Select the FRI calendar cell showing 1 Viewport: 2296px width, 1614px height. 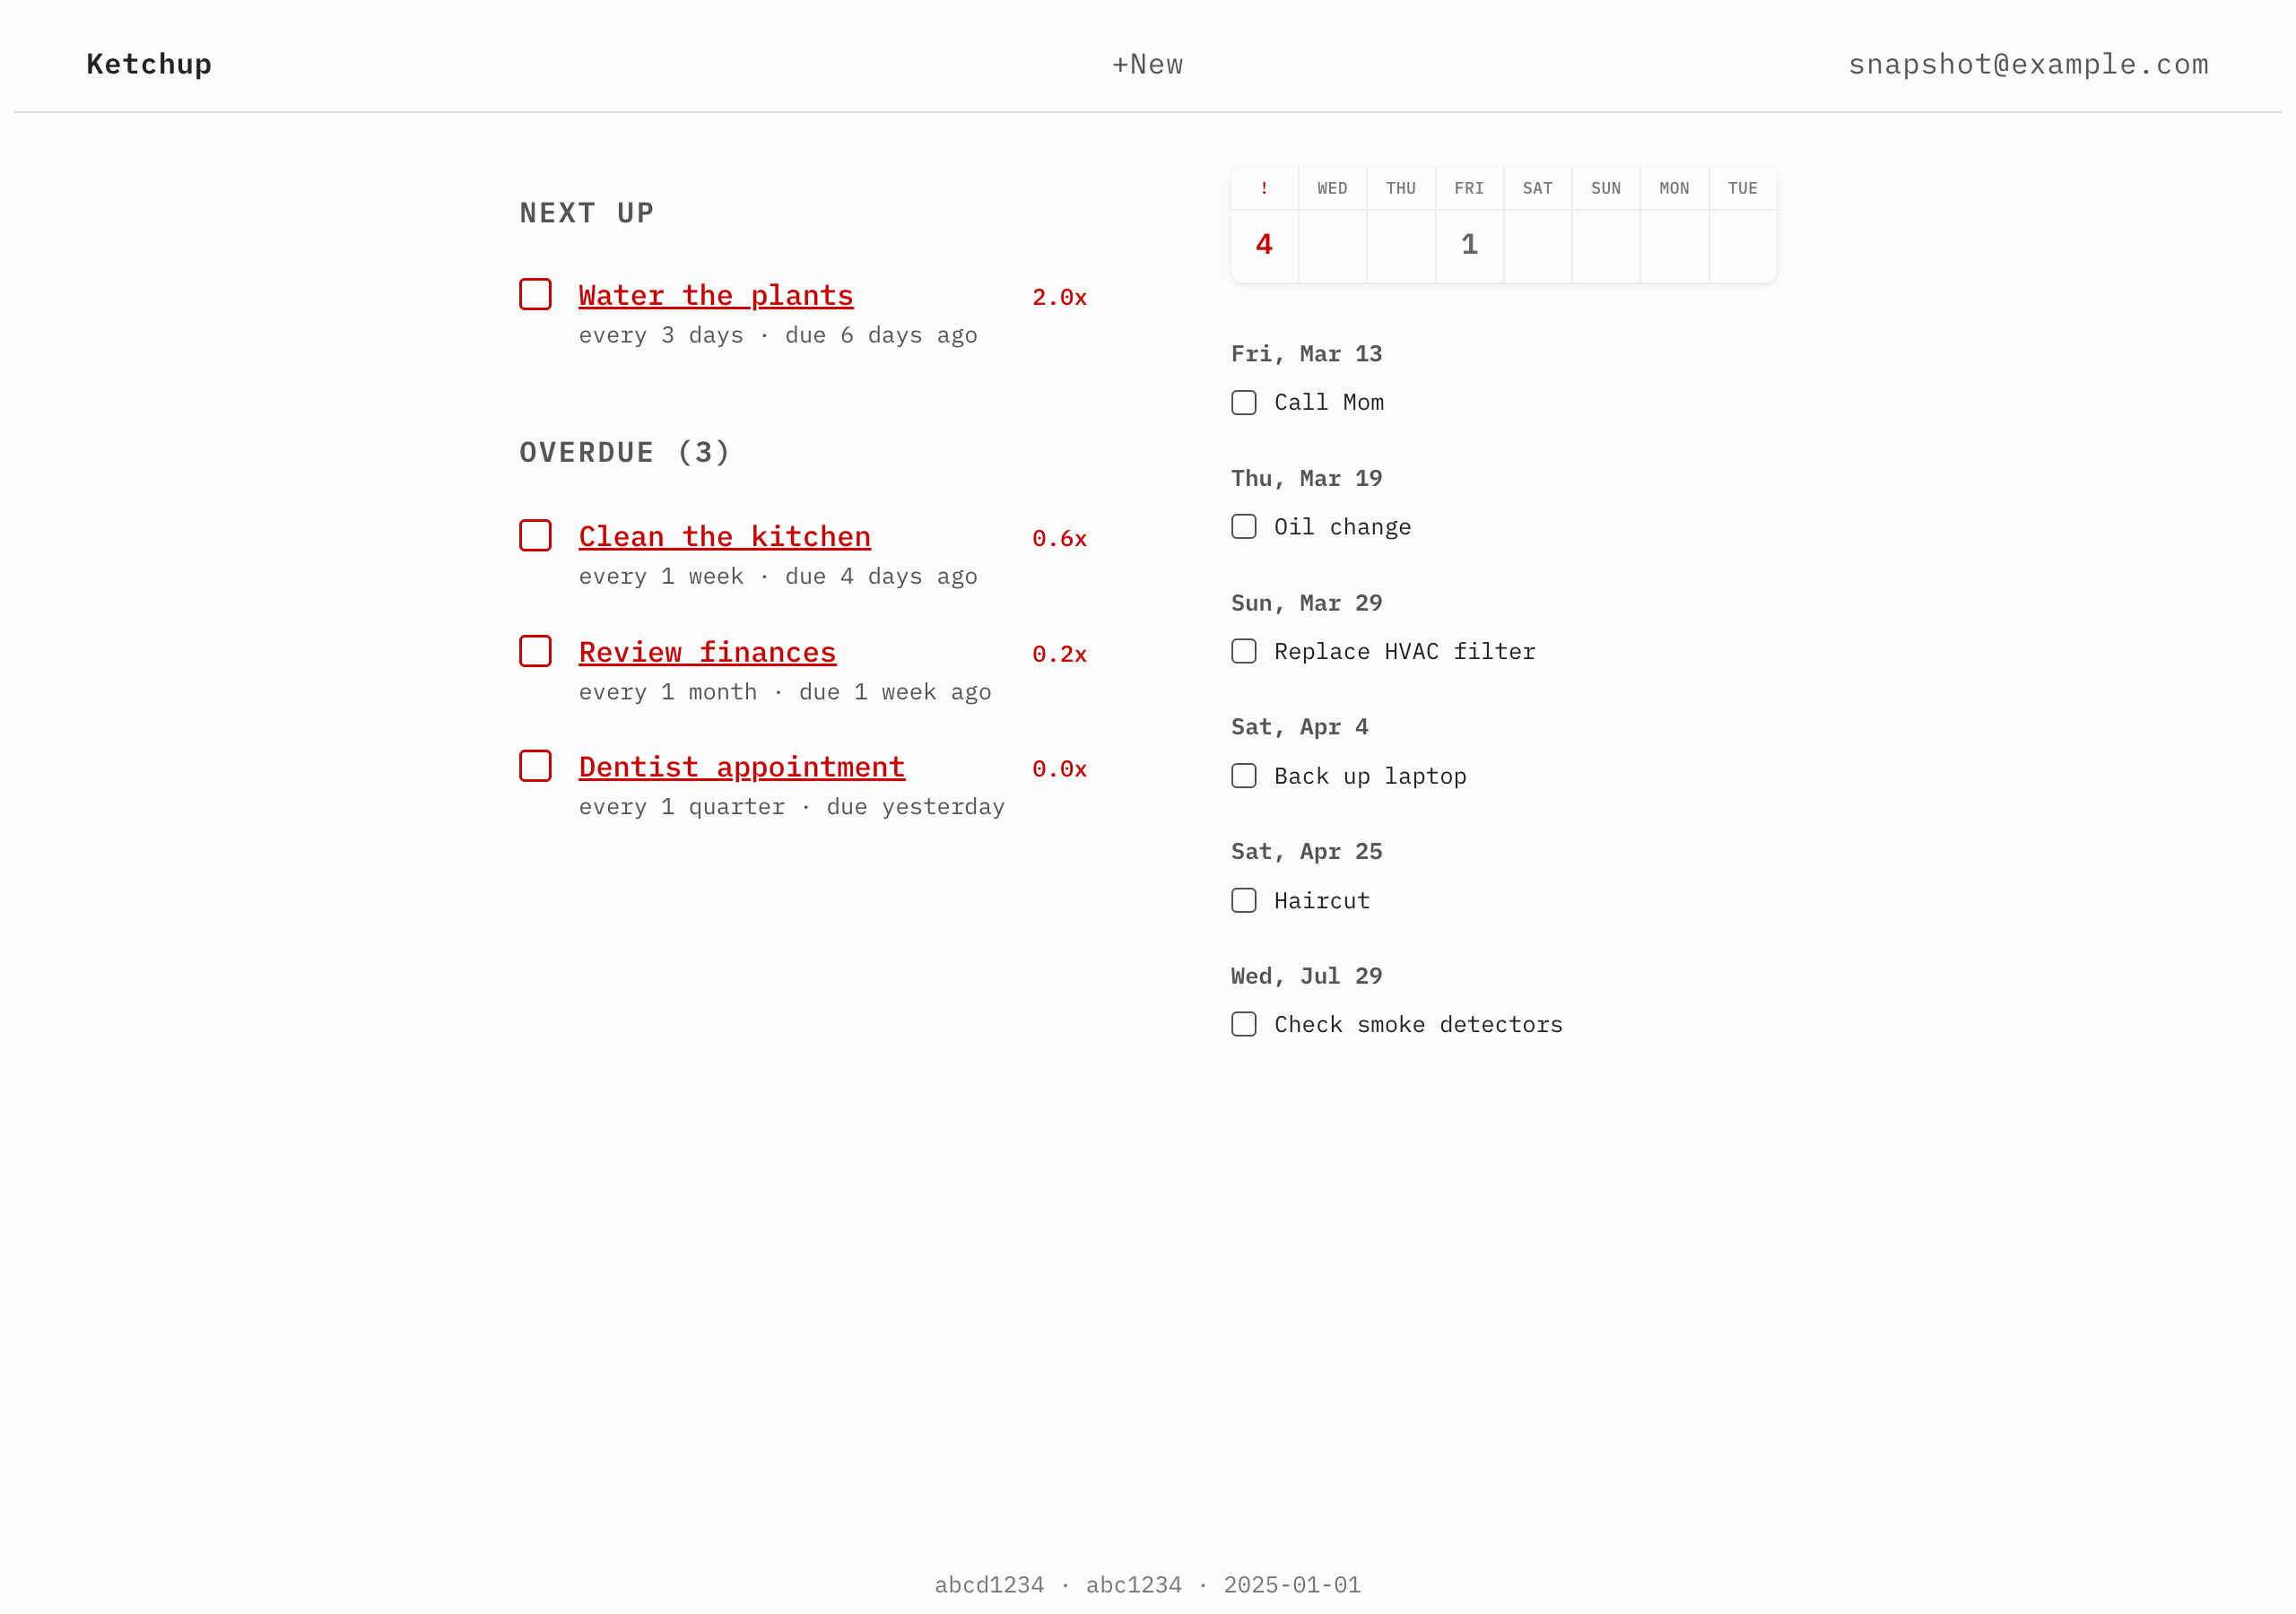pos(1468,245)
